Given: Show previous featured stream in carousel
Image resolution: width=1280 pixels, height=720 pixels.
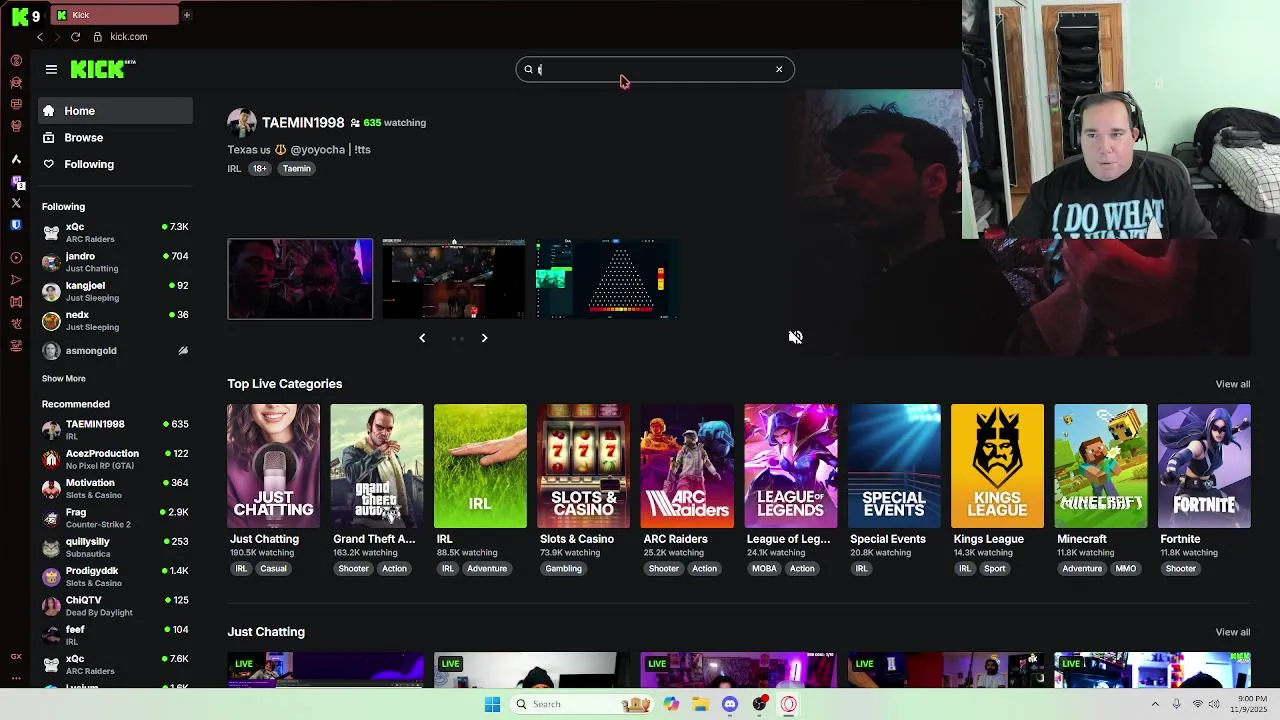Looking at the screenshot, I should point(422,338).
